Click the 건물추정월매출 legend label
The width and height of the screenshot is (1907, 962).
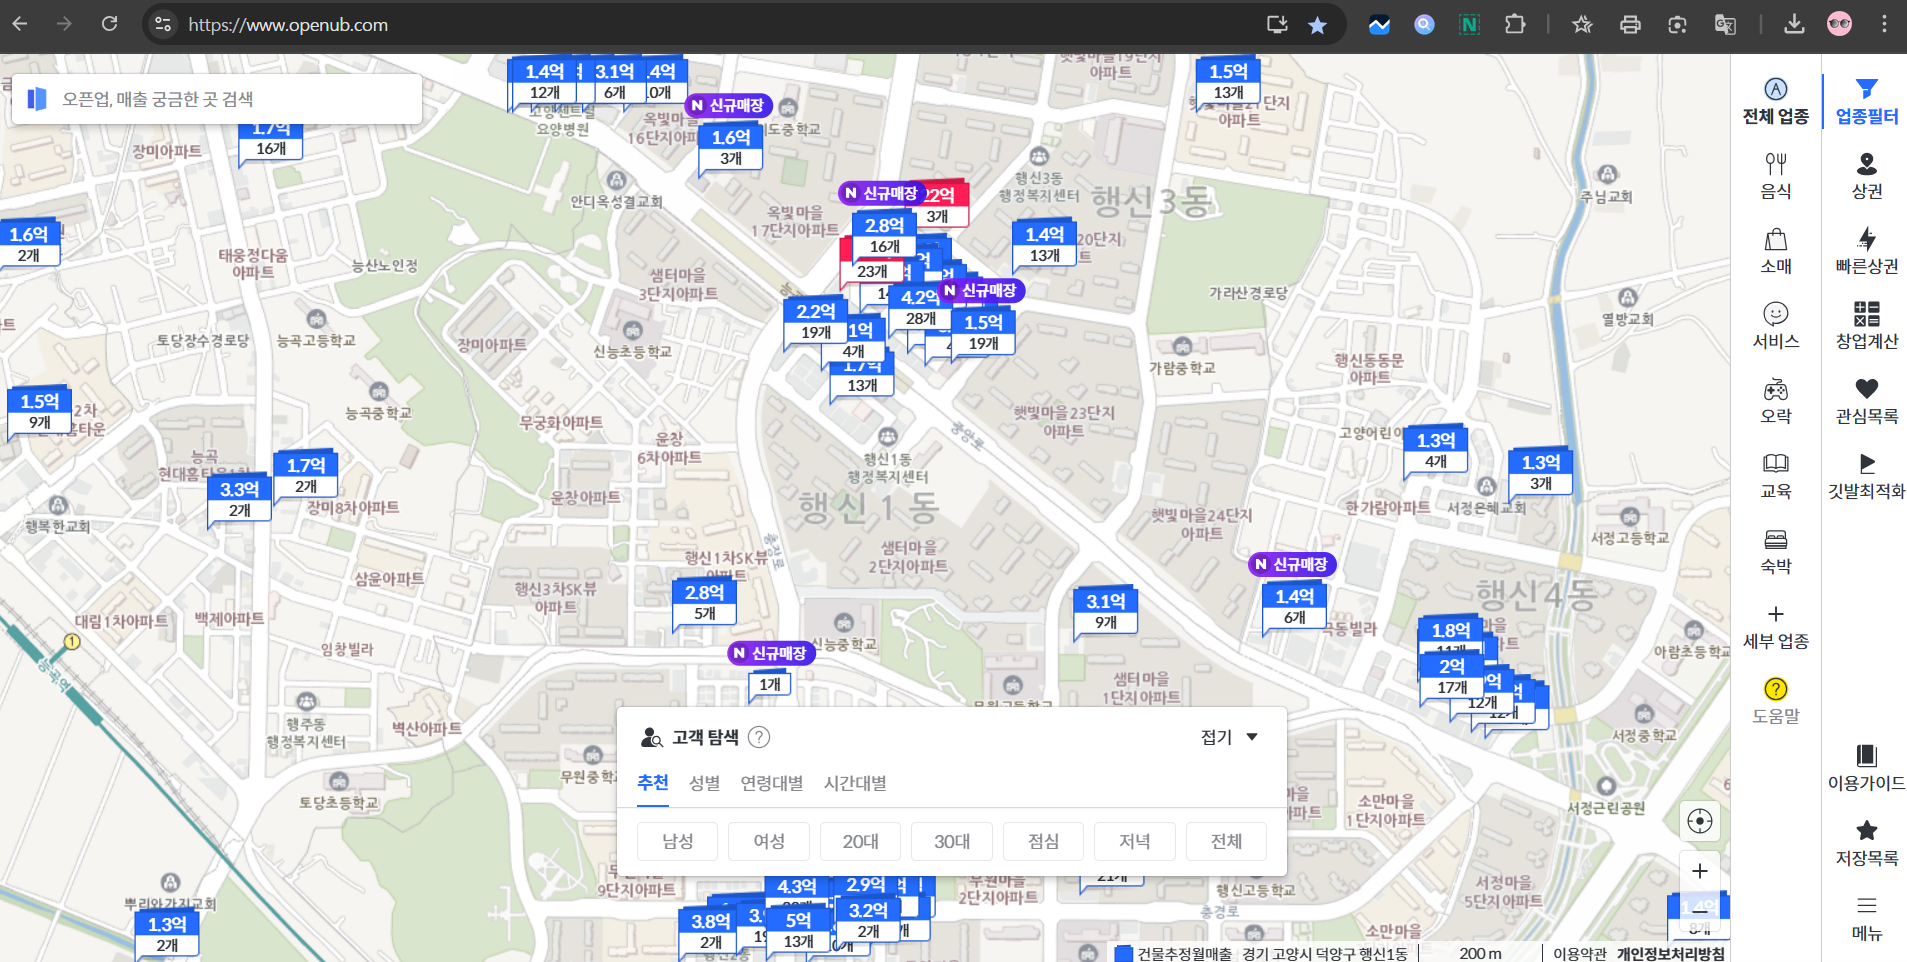click(x=1184, y=953)
